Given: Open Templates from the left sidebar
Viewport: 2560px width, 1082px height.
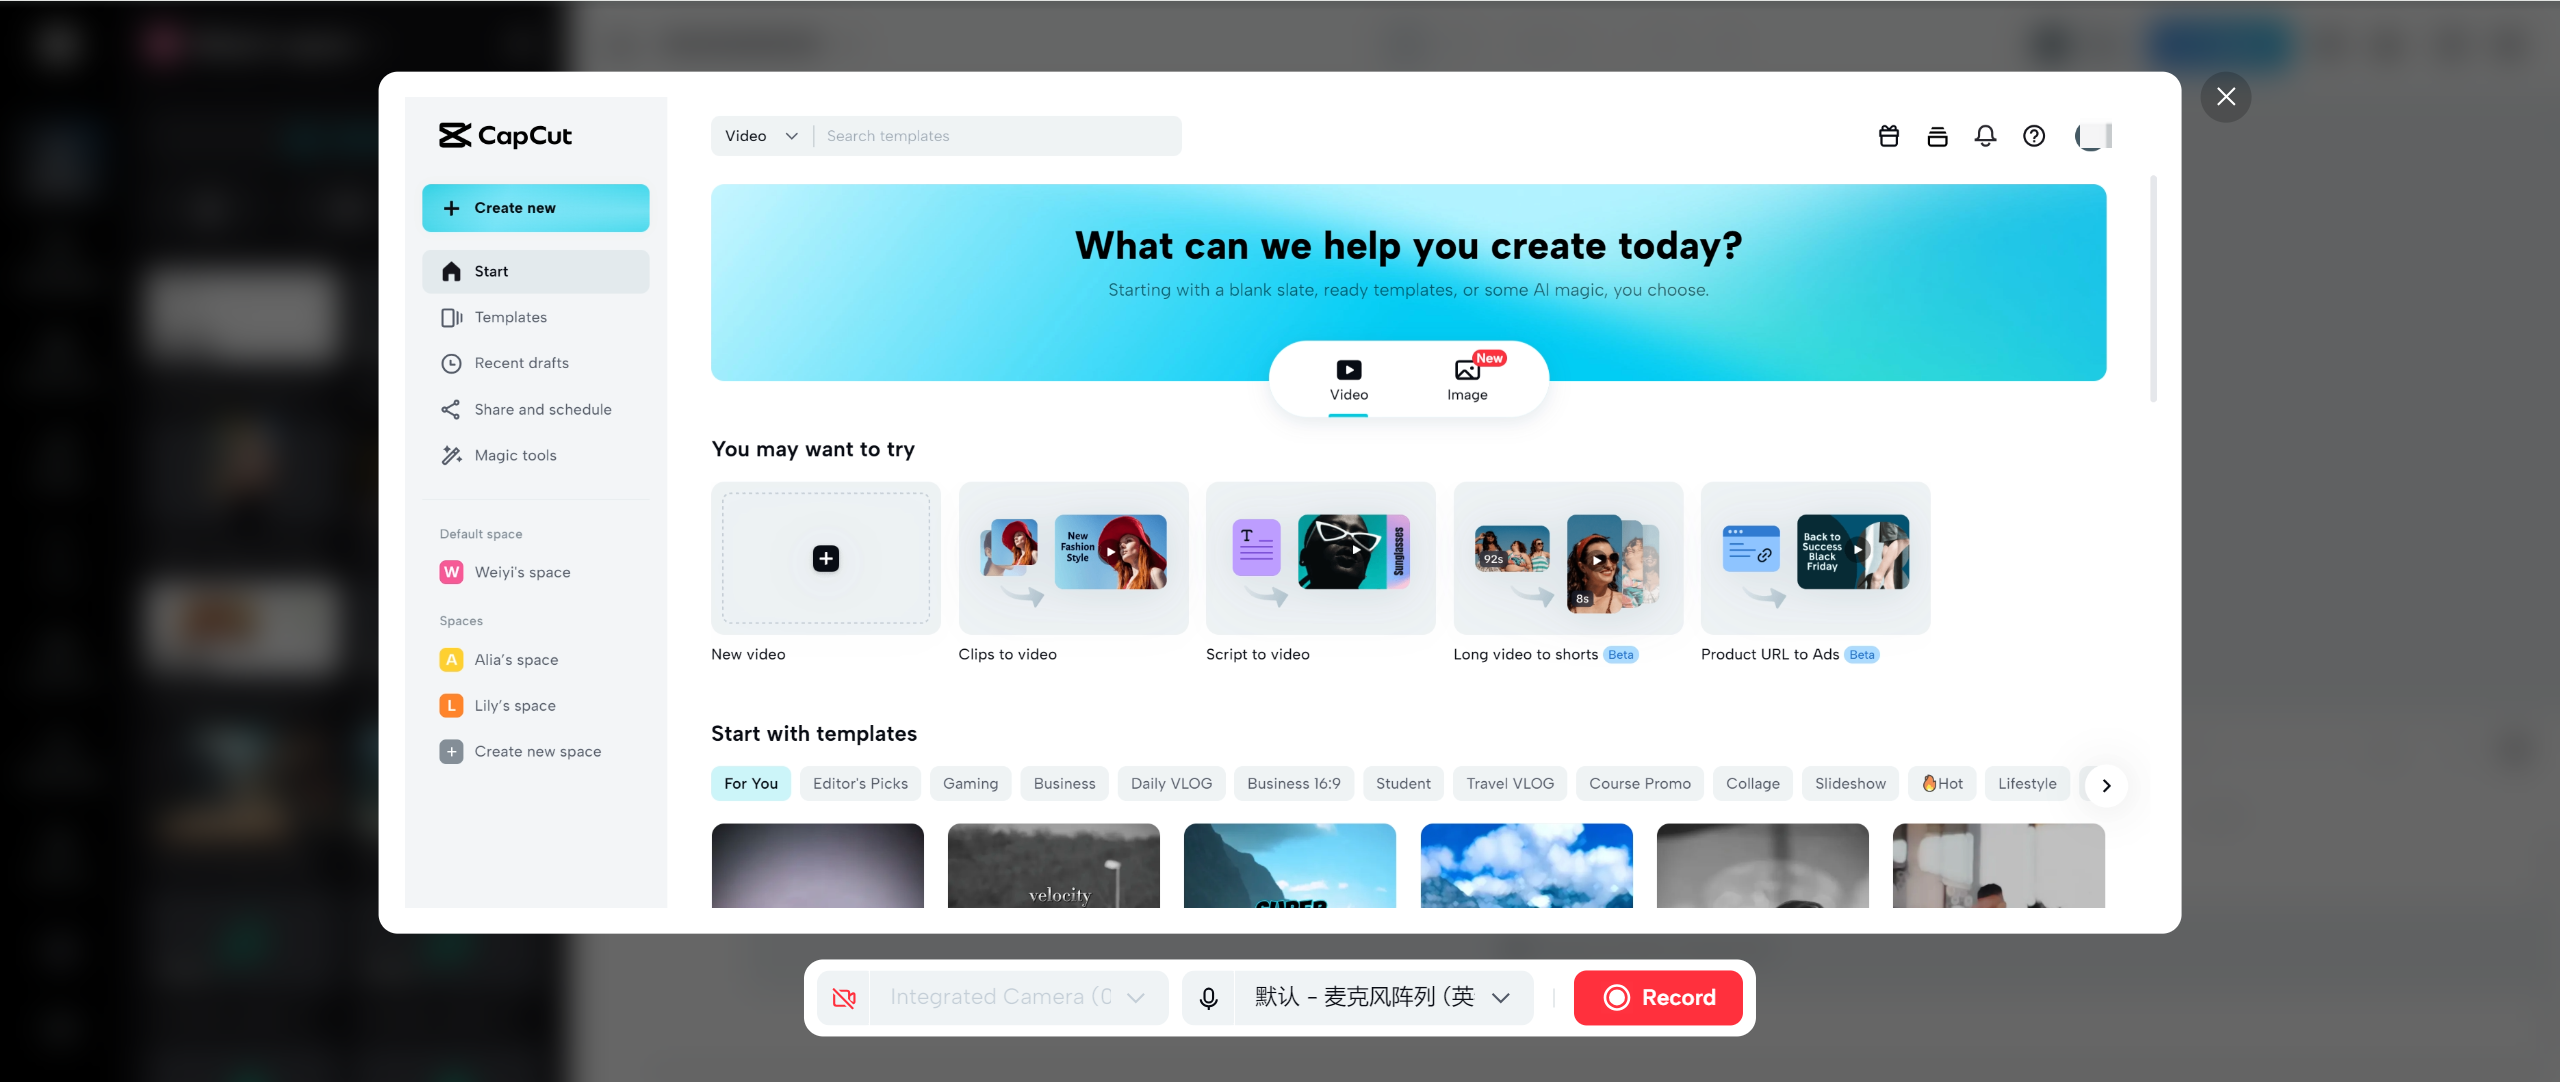Looking at the screenshot, I should click(x=510, y=317).
